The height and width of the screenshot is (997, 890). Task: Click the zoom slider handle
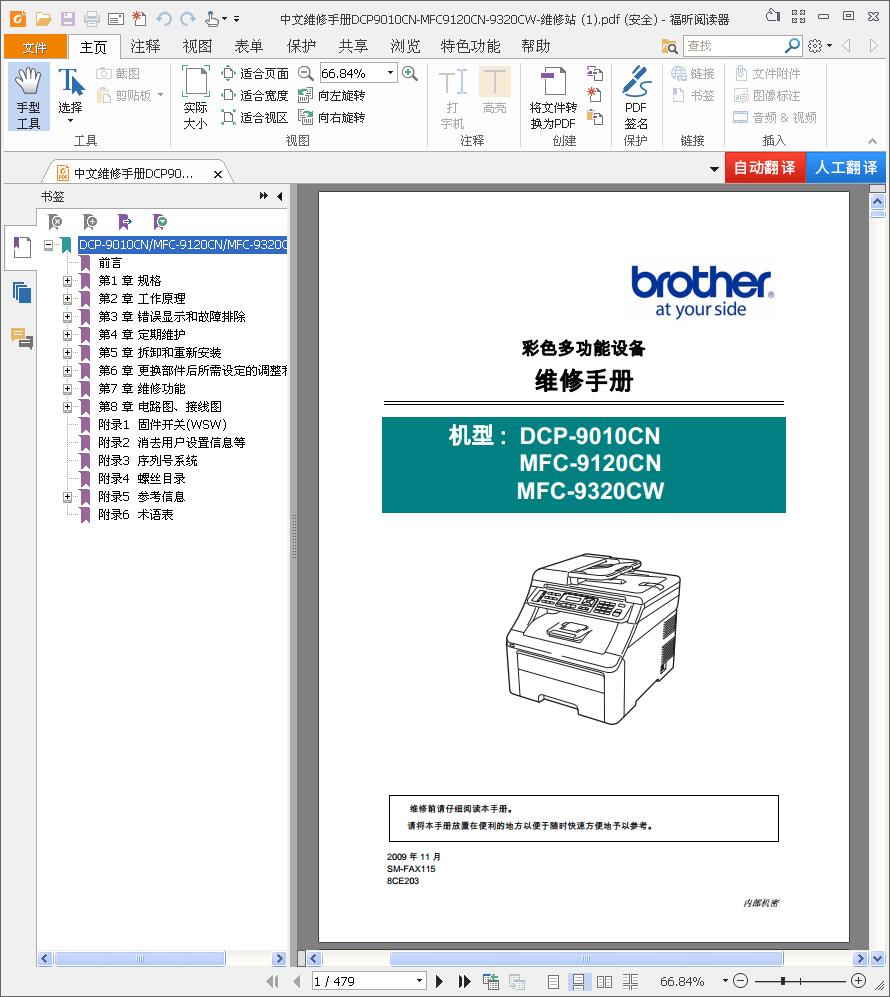pyautogui.click(x=783, y=981)
